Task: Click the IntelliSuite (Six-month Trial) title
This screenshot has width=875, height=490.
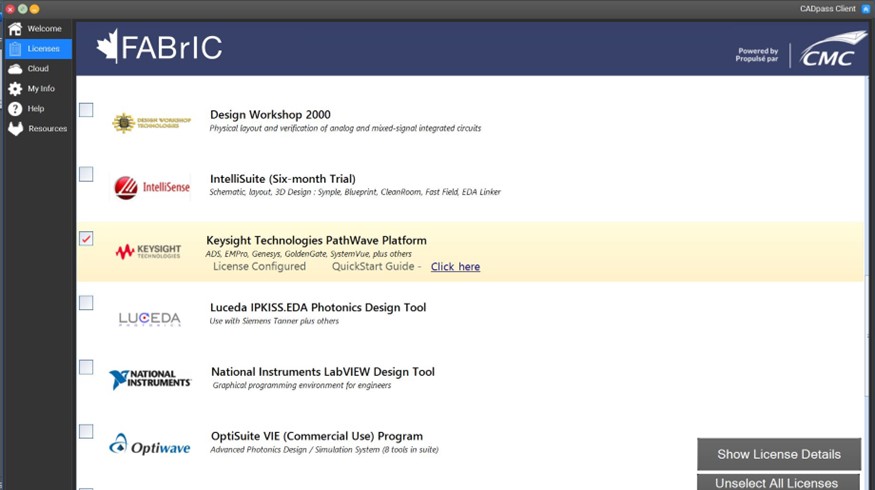Action: [282, 179]
